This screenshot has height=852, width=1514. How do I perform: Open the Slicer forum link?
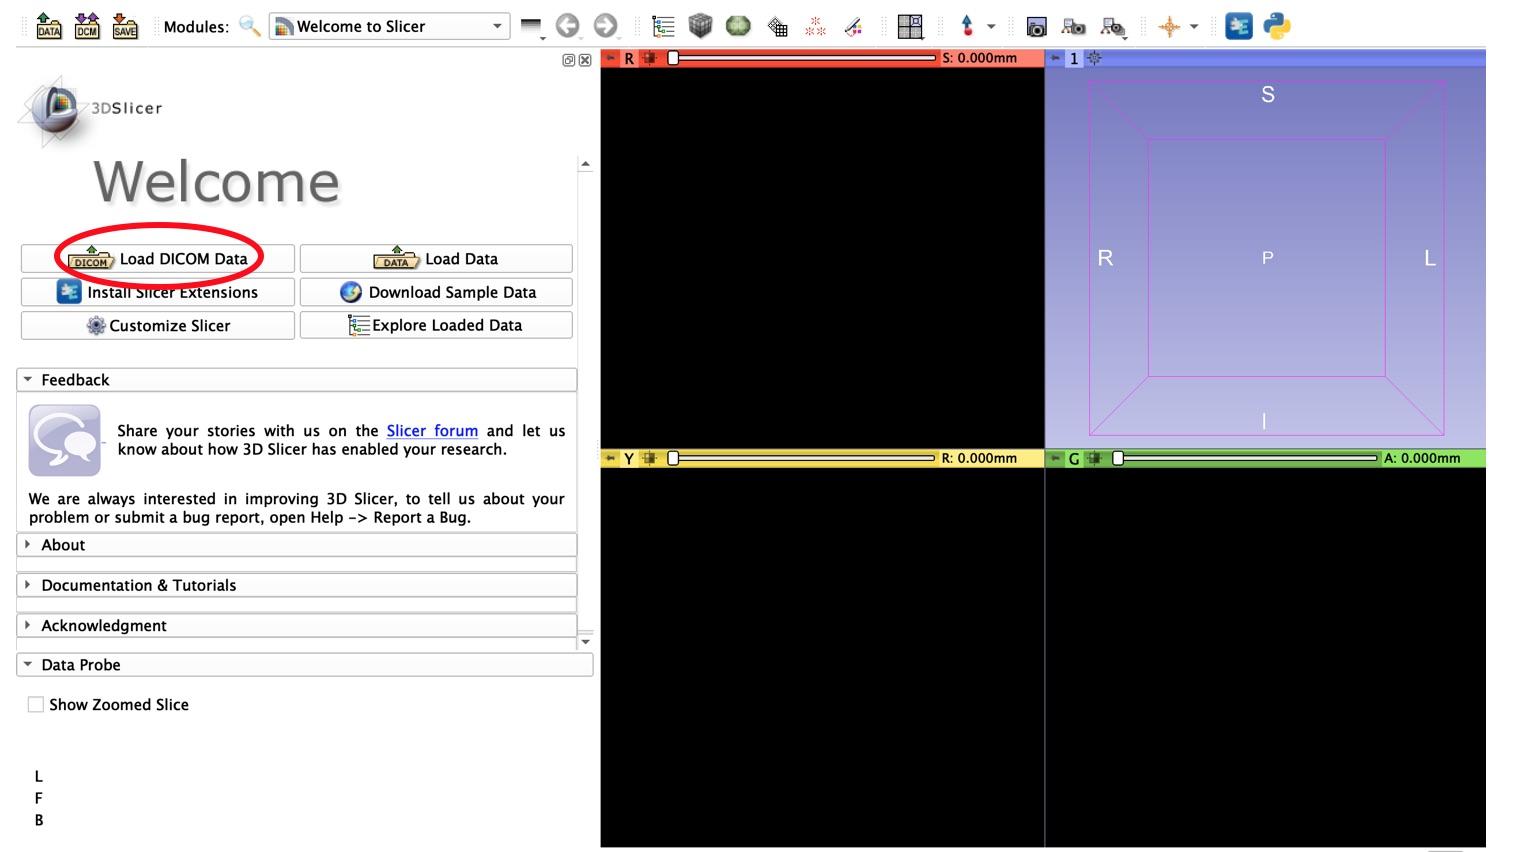(x=432, y=431)
